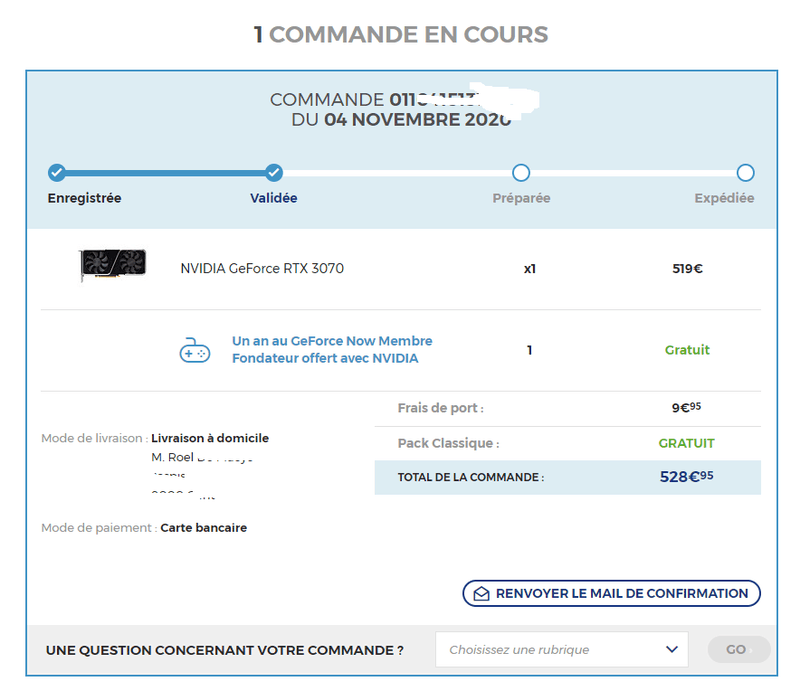The image size is (800, 691).
Task: Click Renvoyer le mail de confirmation button
Action: coord(611,593)
